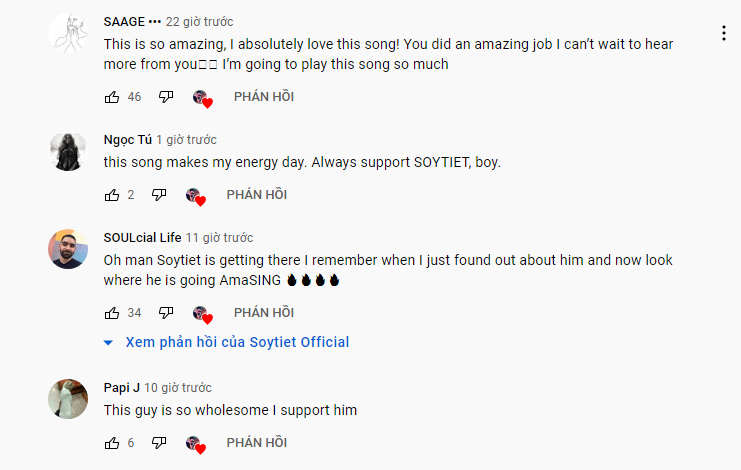Open SOULcial Life's profile avatar
741x470 pixels.
[x=68, y=249]
